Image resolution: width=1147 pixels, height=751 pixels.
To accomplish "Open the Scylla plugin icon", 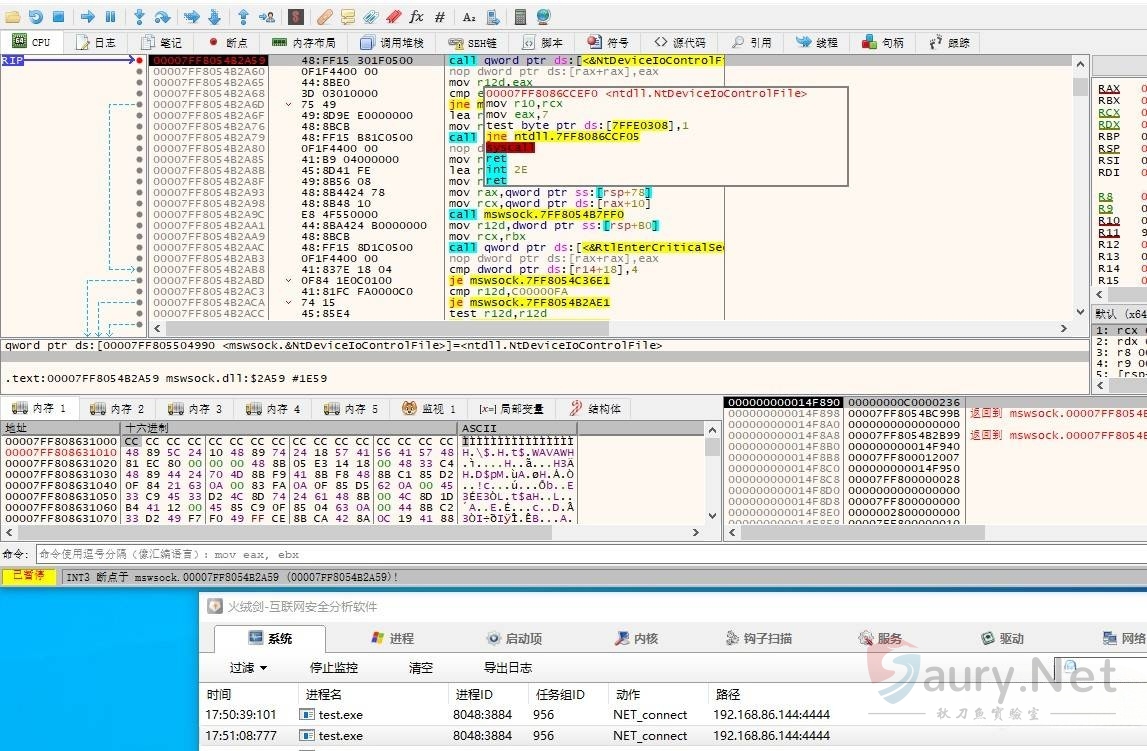I will 295,17.
